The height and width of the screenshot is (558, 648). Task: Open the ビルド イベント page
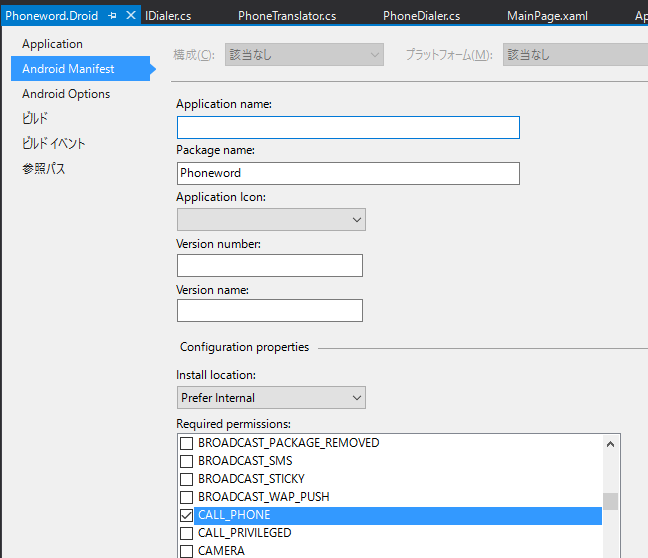[x=54, y=143]
